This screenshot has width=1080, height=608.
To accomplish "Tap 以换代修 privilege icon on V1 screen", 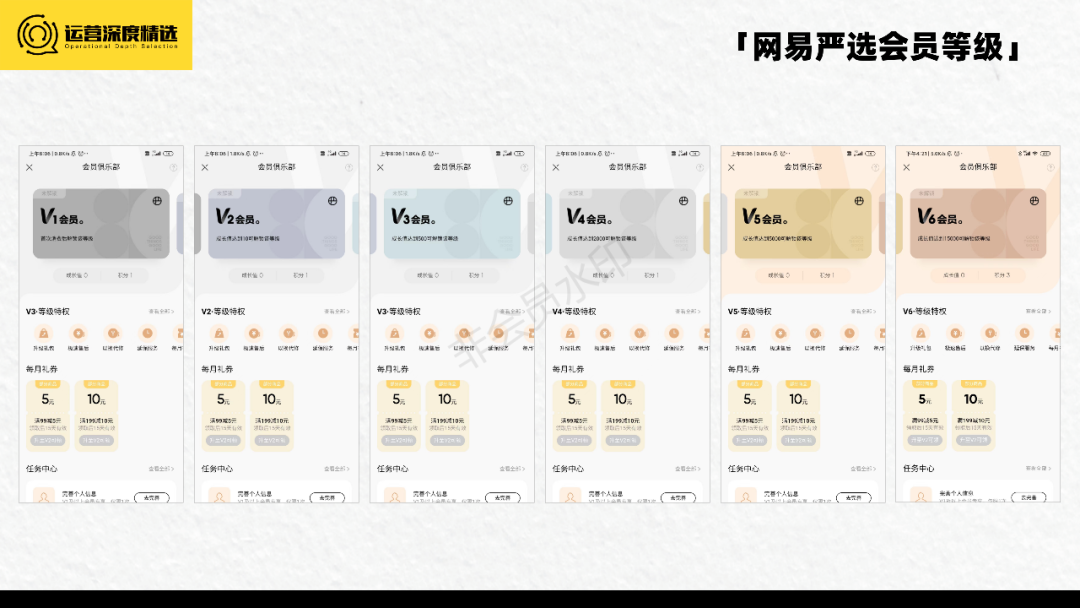I will point(113,333).
